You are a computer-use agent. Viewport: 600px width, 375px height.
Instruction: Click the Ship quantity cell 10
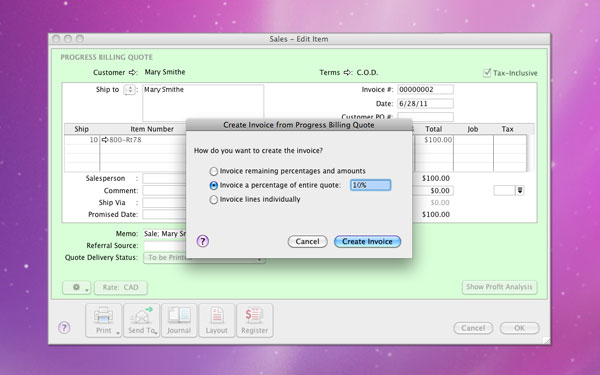coord(82,140)
